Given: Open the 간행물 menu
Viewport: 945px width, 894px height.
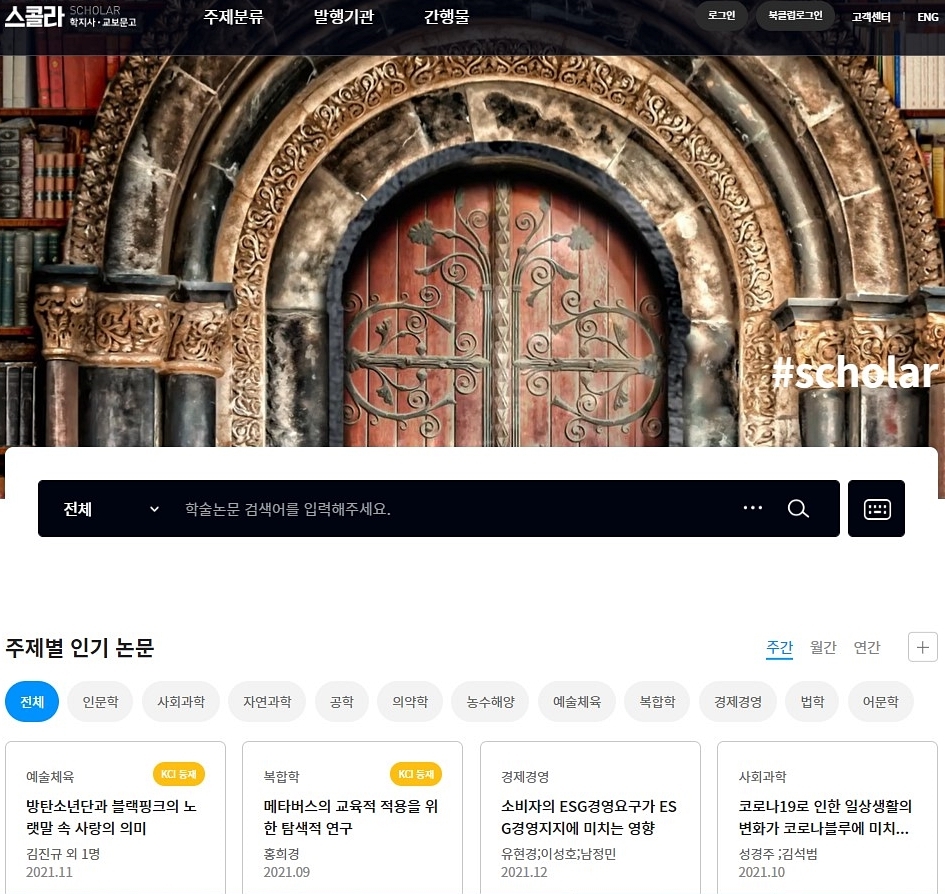Looking at the screenshot, I should (446, 17).
